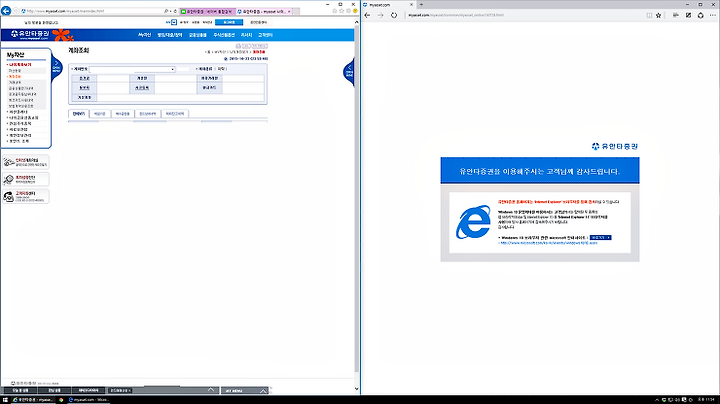This screenshot has height=404, width=720.
Task: Open new blank tab in IE
Action: click(x=296, y=11)
